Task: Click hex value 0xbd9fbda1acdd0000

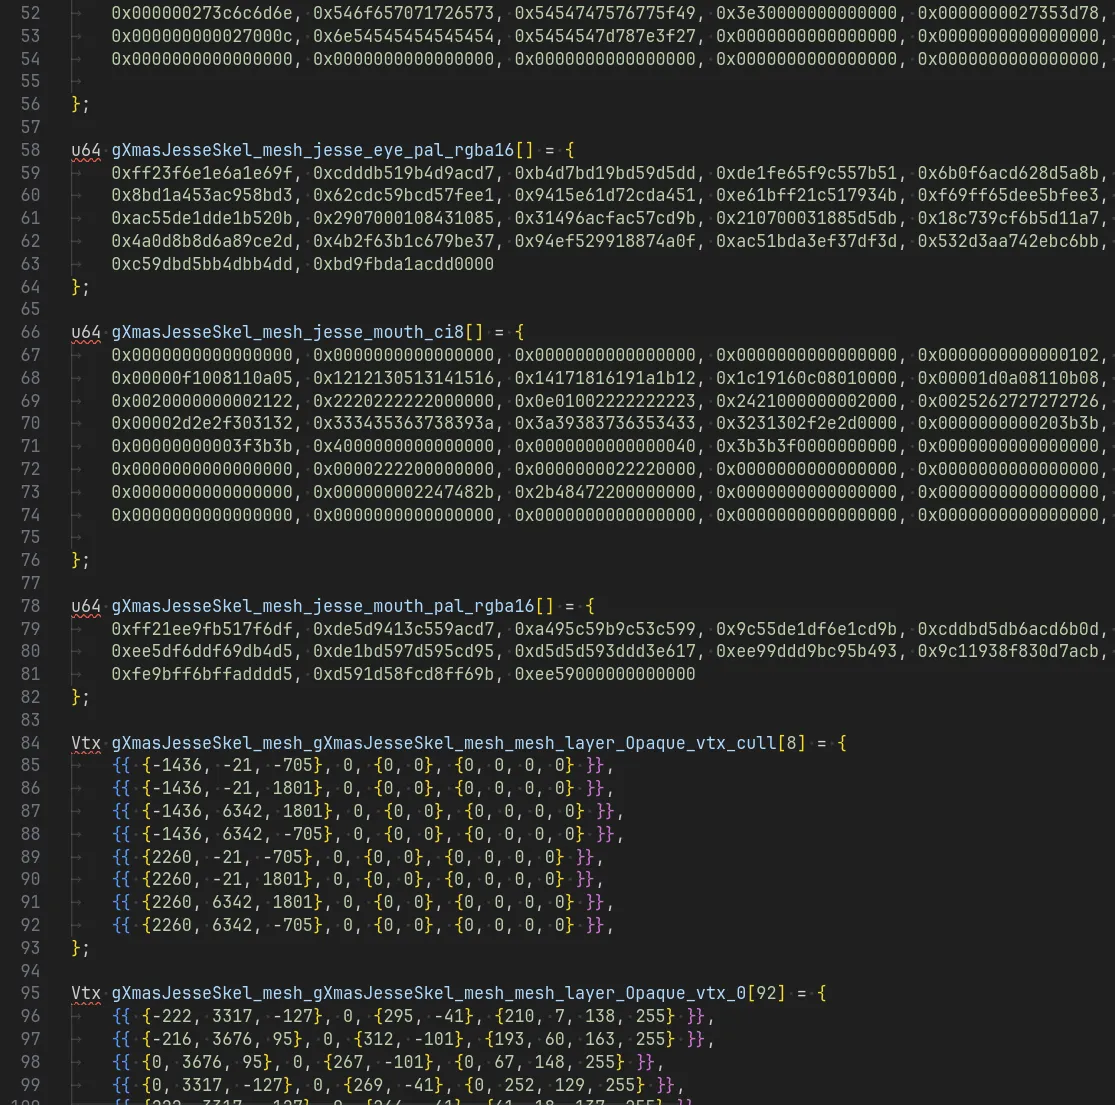Action: (x=403, y=264)
